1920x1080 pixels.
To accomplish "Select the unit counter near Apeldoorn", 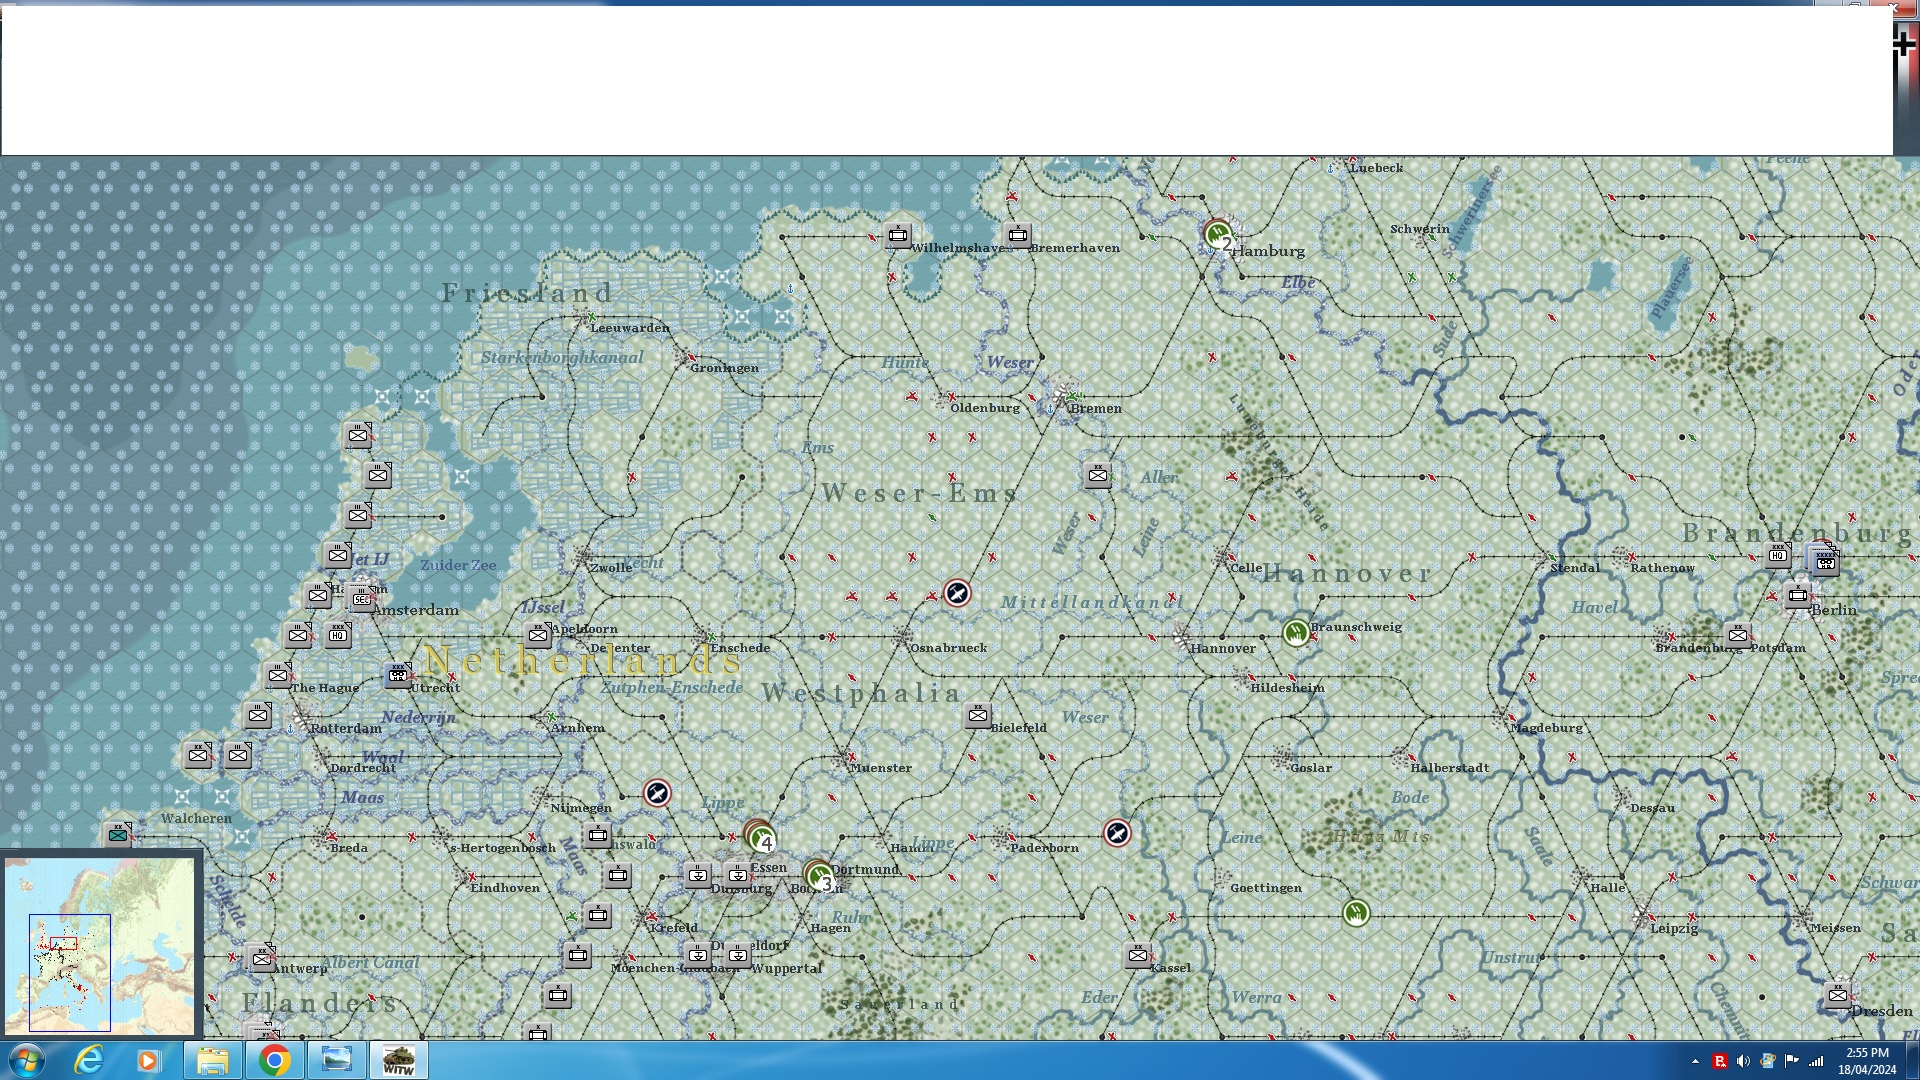I will [x=537, y=635].
